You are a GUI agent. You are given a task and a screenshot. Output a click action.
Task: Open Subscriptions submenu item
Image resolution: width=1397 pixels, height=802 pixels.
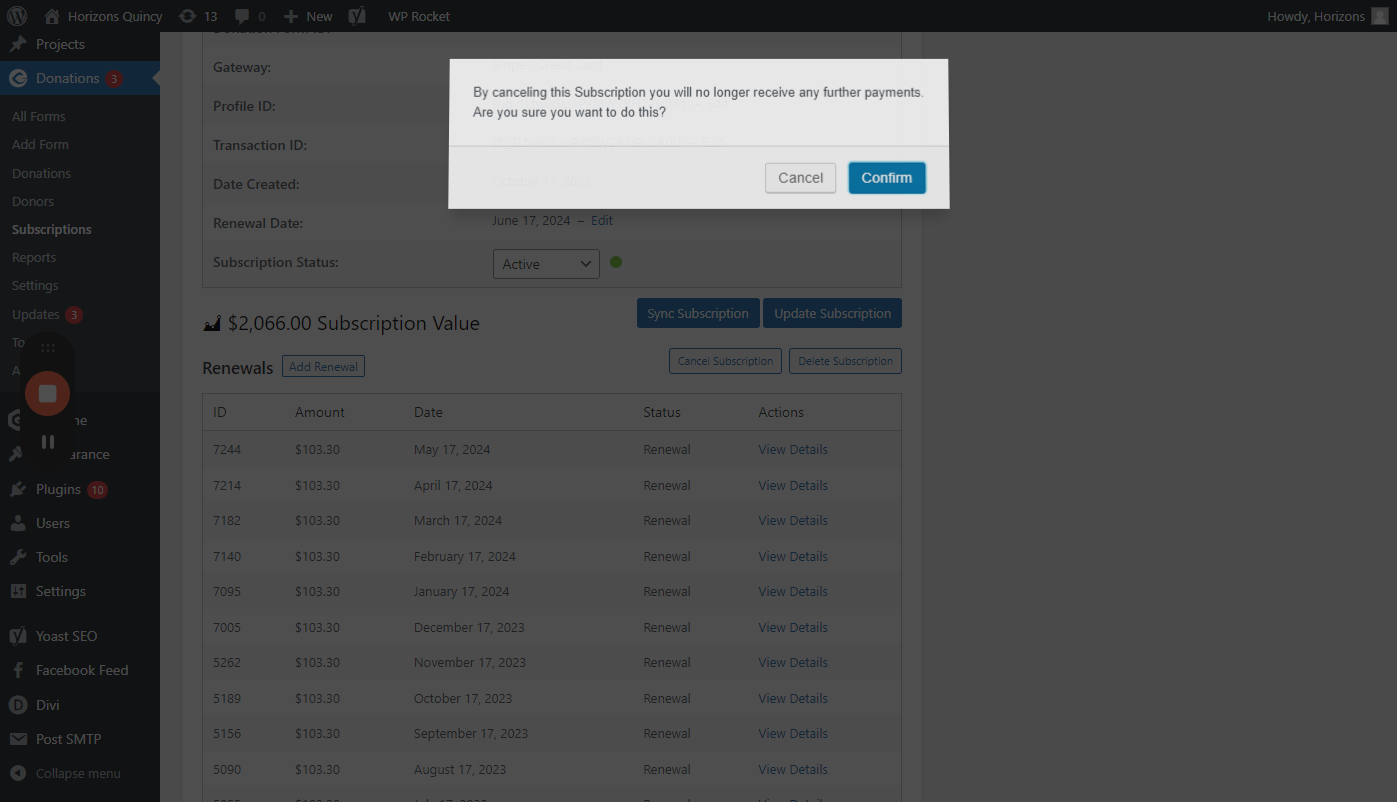(x=52, y=229)
